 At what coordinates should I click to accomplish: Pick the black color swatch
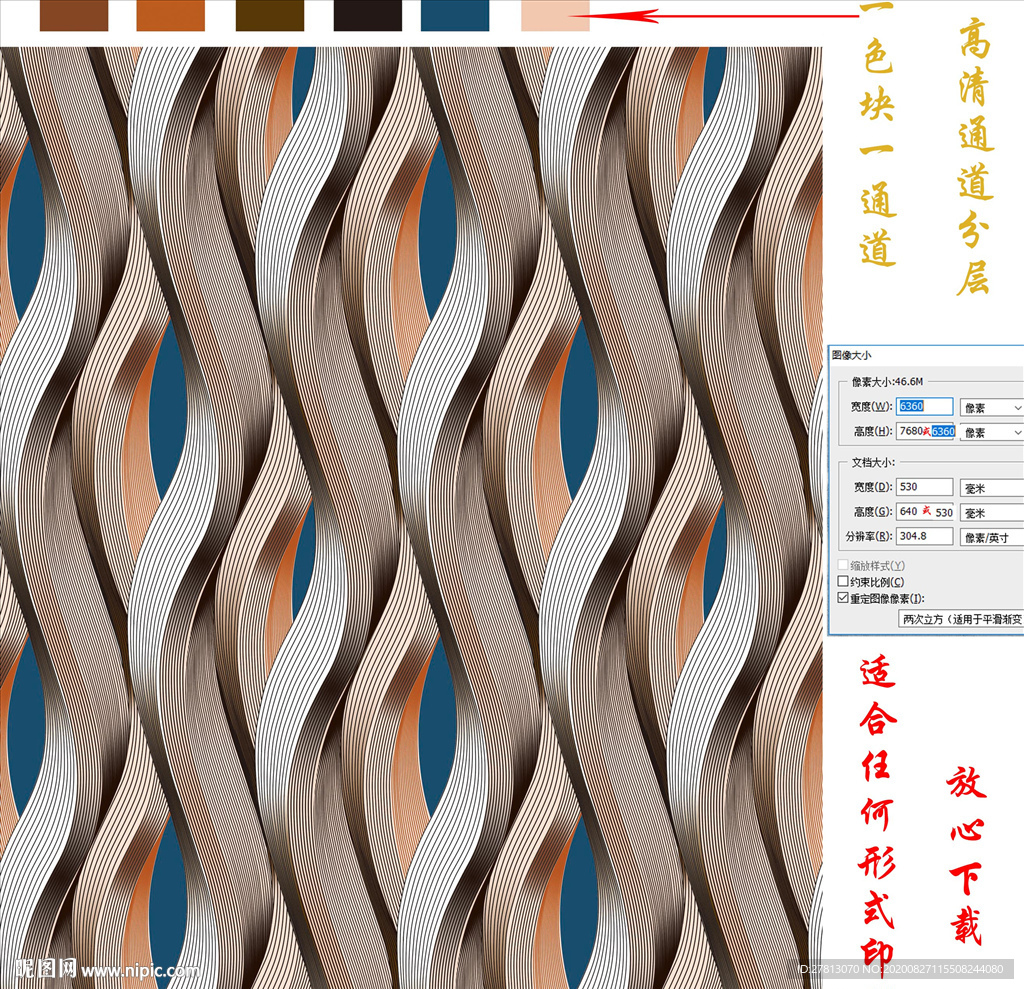click(x=368, y=15)
